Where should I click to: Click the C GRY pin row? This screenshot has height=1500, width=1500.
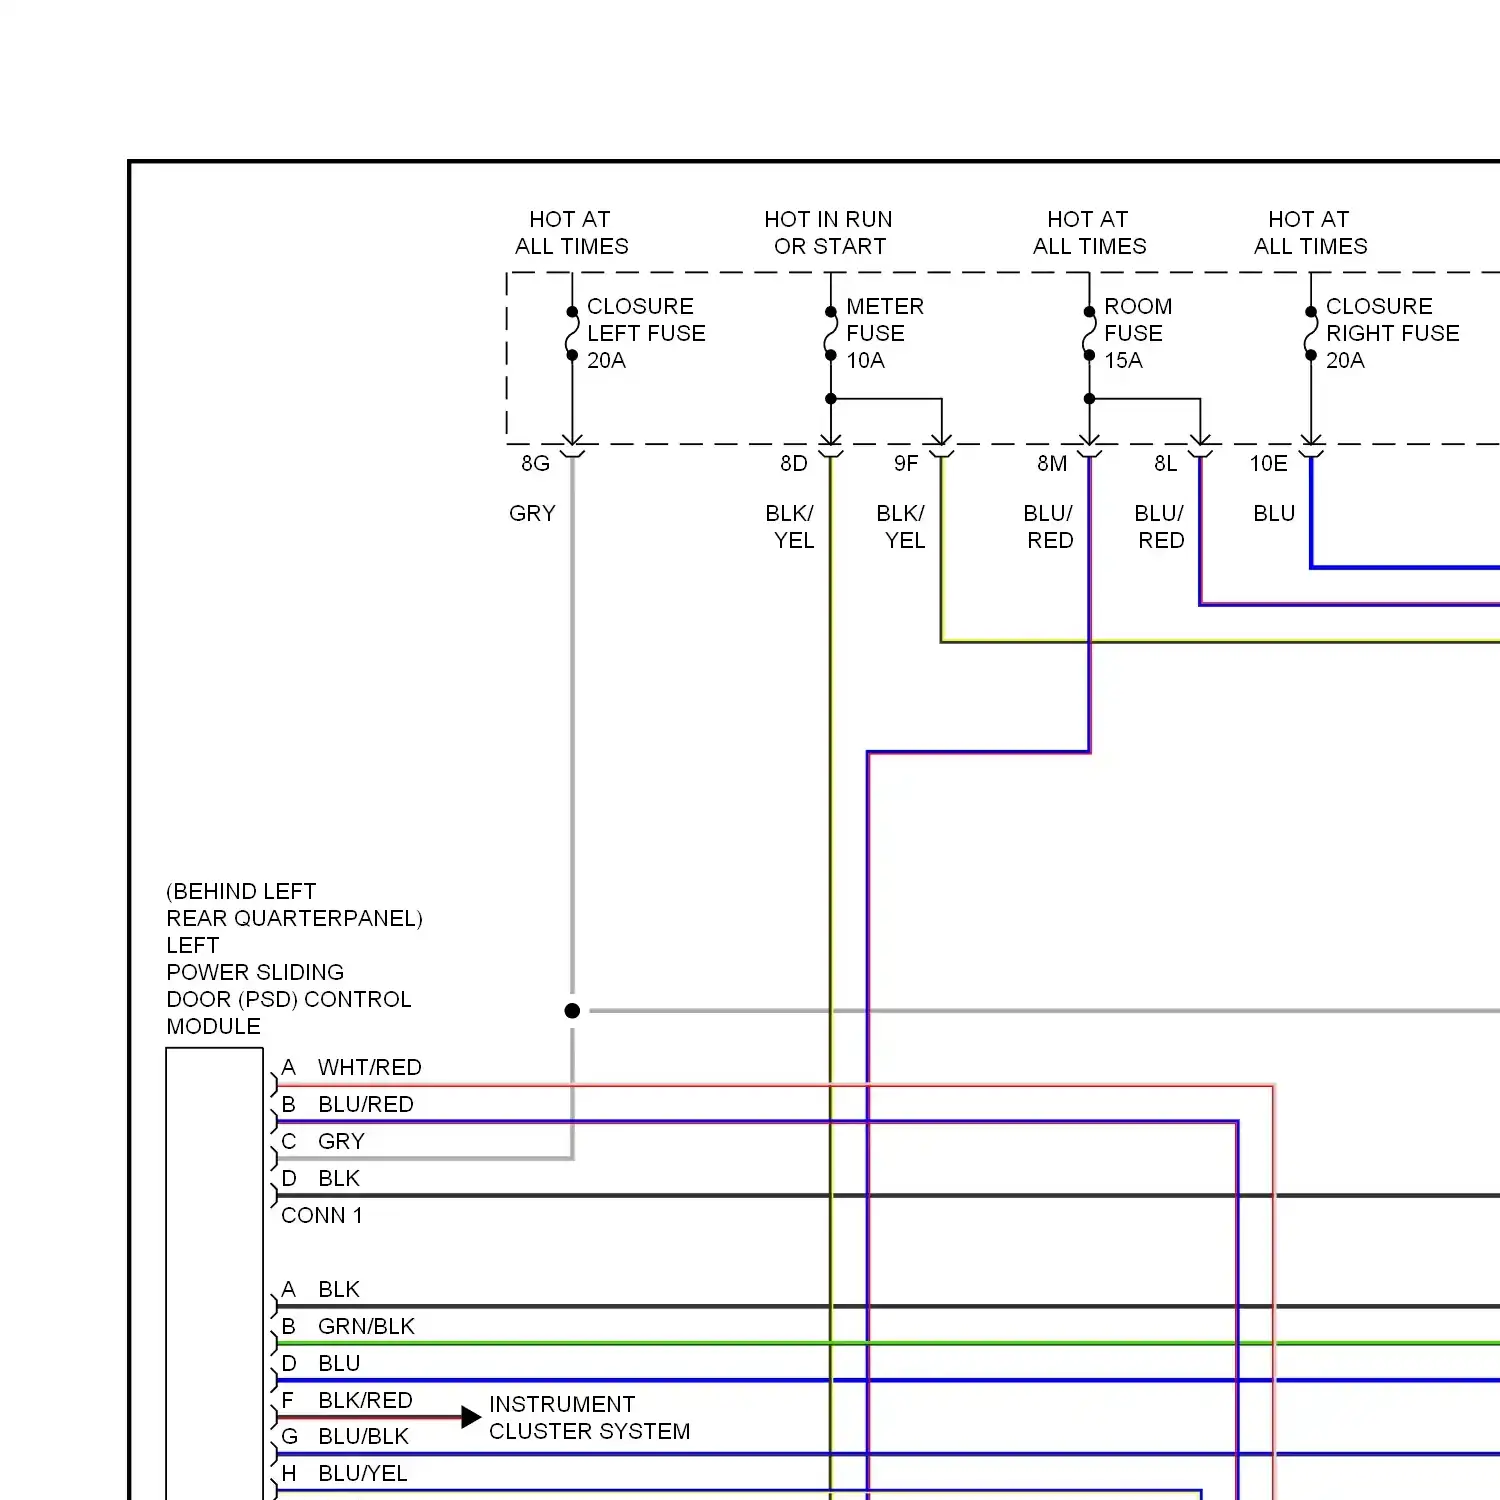click(x=323, y=1142)
